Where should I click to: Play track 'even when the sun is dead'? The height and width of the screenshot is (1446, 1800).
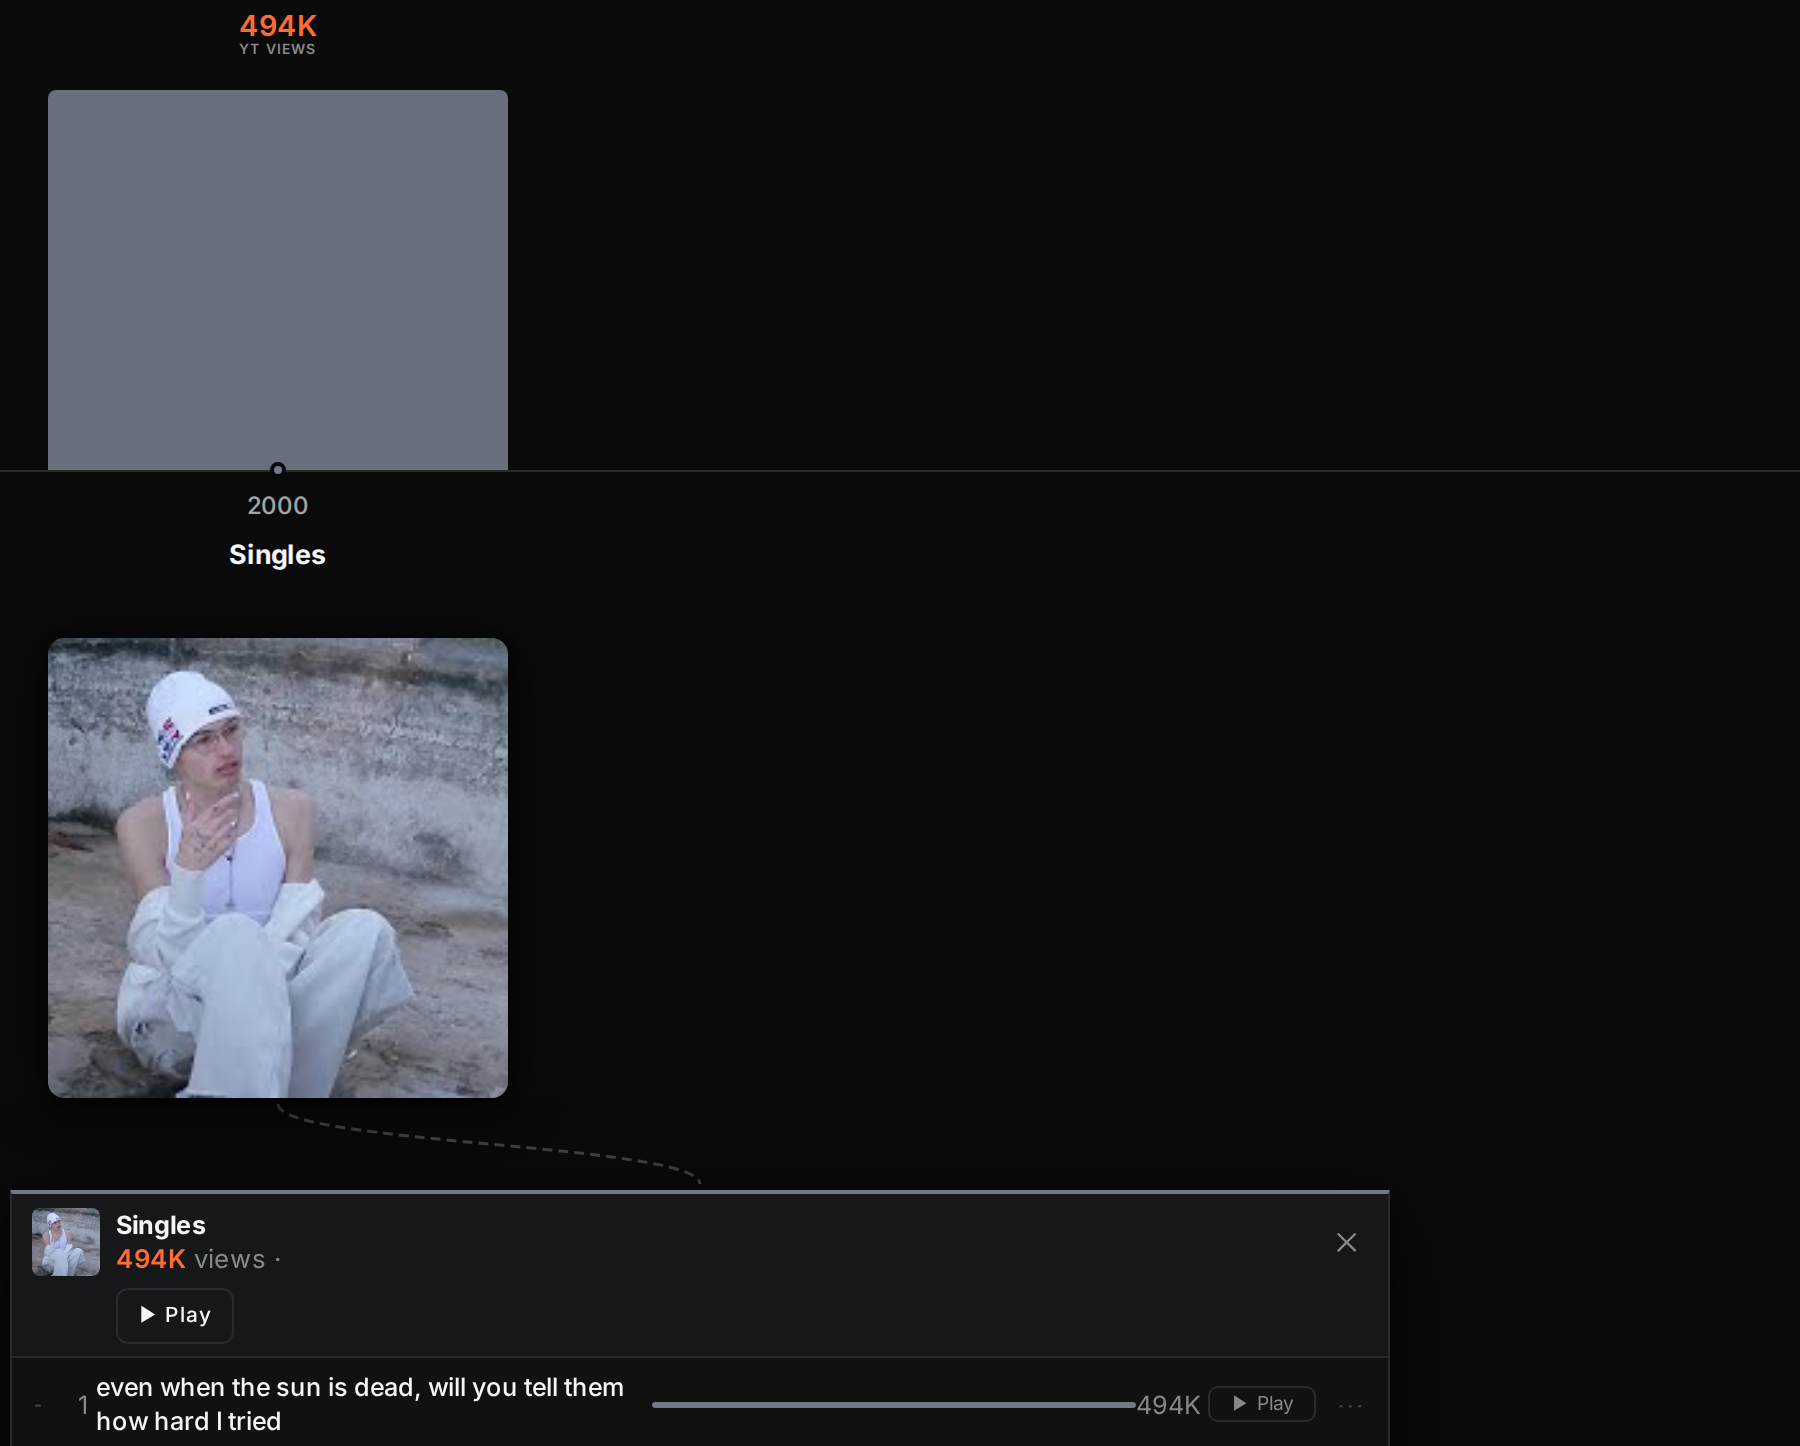point(1261,1404)
